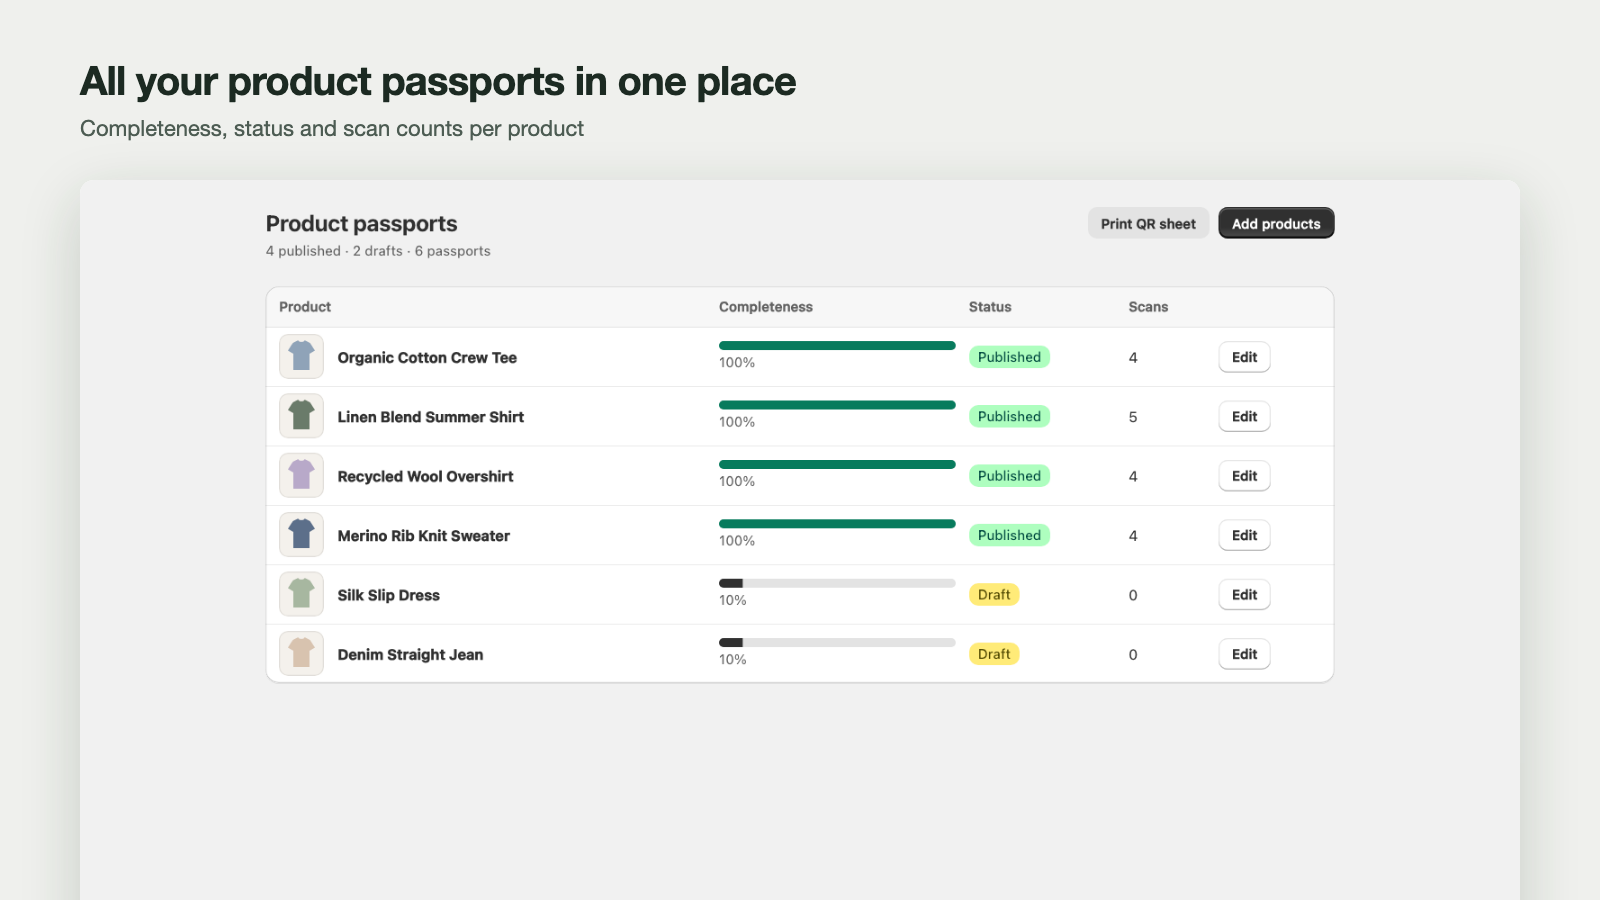Edit the Denim Straight Jean passport
This screenshot has width=1600, height=900.
1244,654
